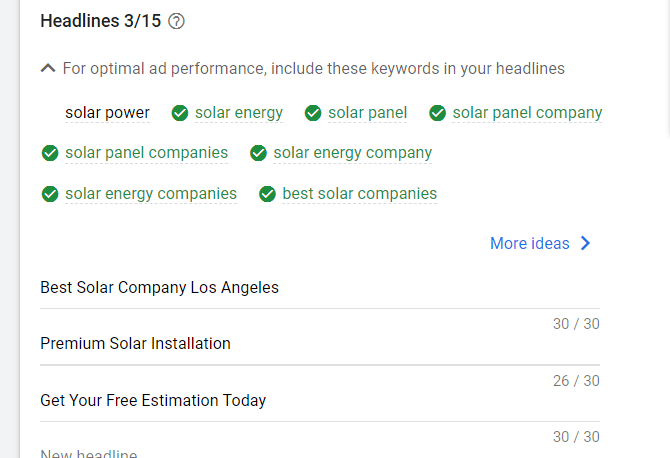Click the 'solar panel company' keyword text
Screen dimensions: 670x458
pos(527,113)
